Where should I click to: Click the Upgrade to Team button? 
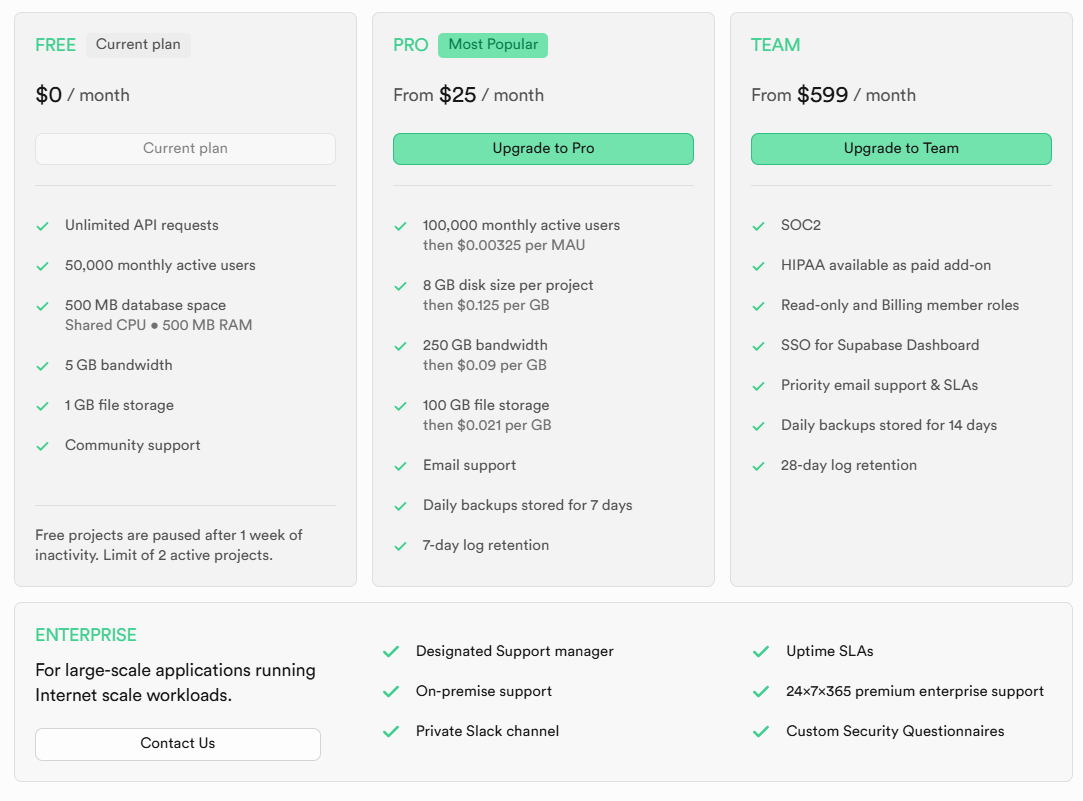coord(901,149)
